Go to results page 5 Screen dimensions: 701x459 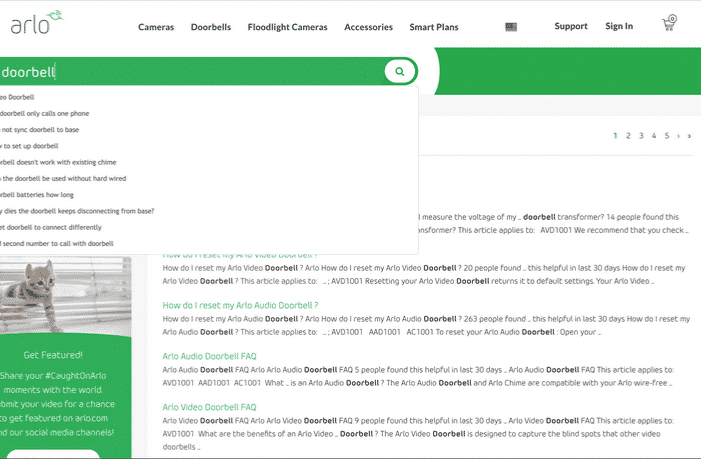tap(667, 135)
